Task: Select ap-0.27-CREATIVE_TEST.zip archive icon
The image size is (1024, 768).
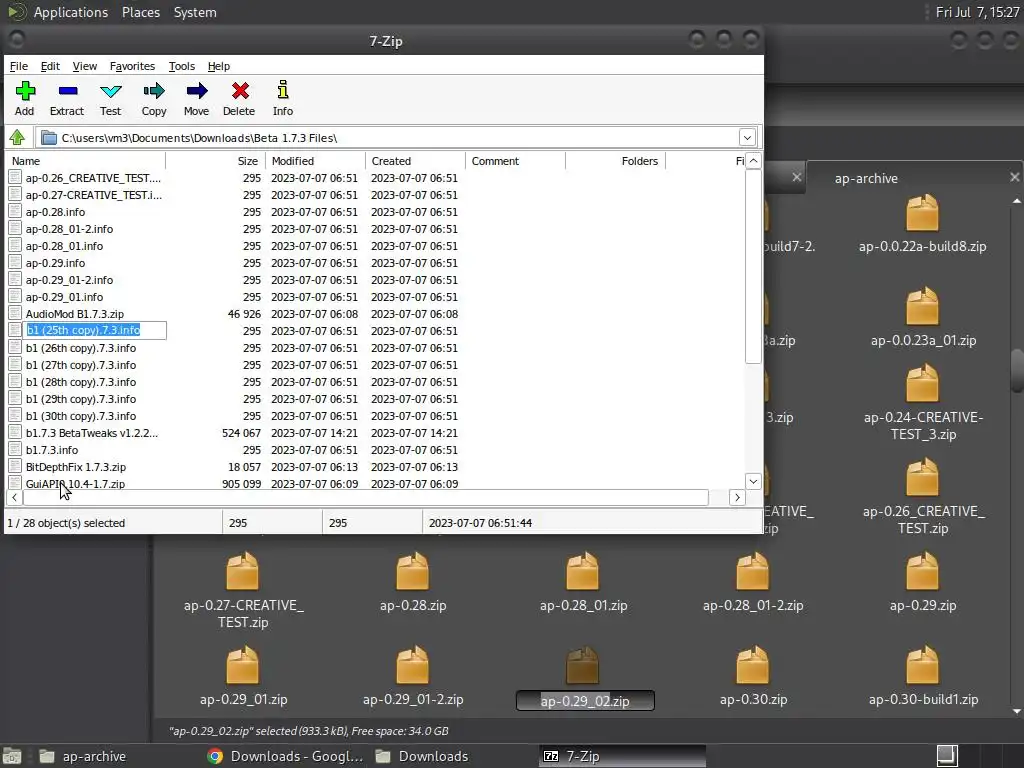Action: [243, 570]
